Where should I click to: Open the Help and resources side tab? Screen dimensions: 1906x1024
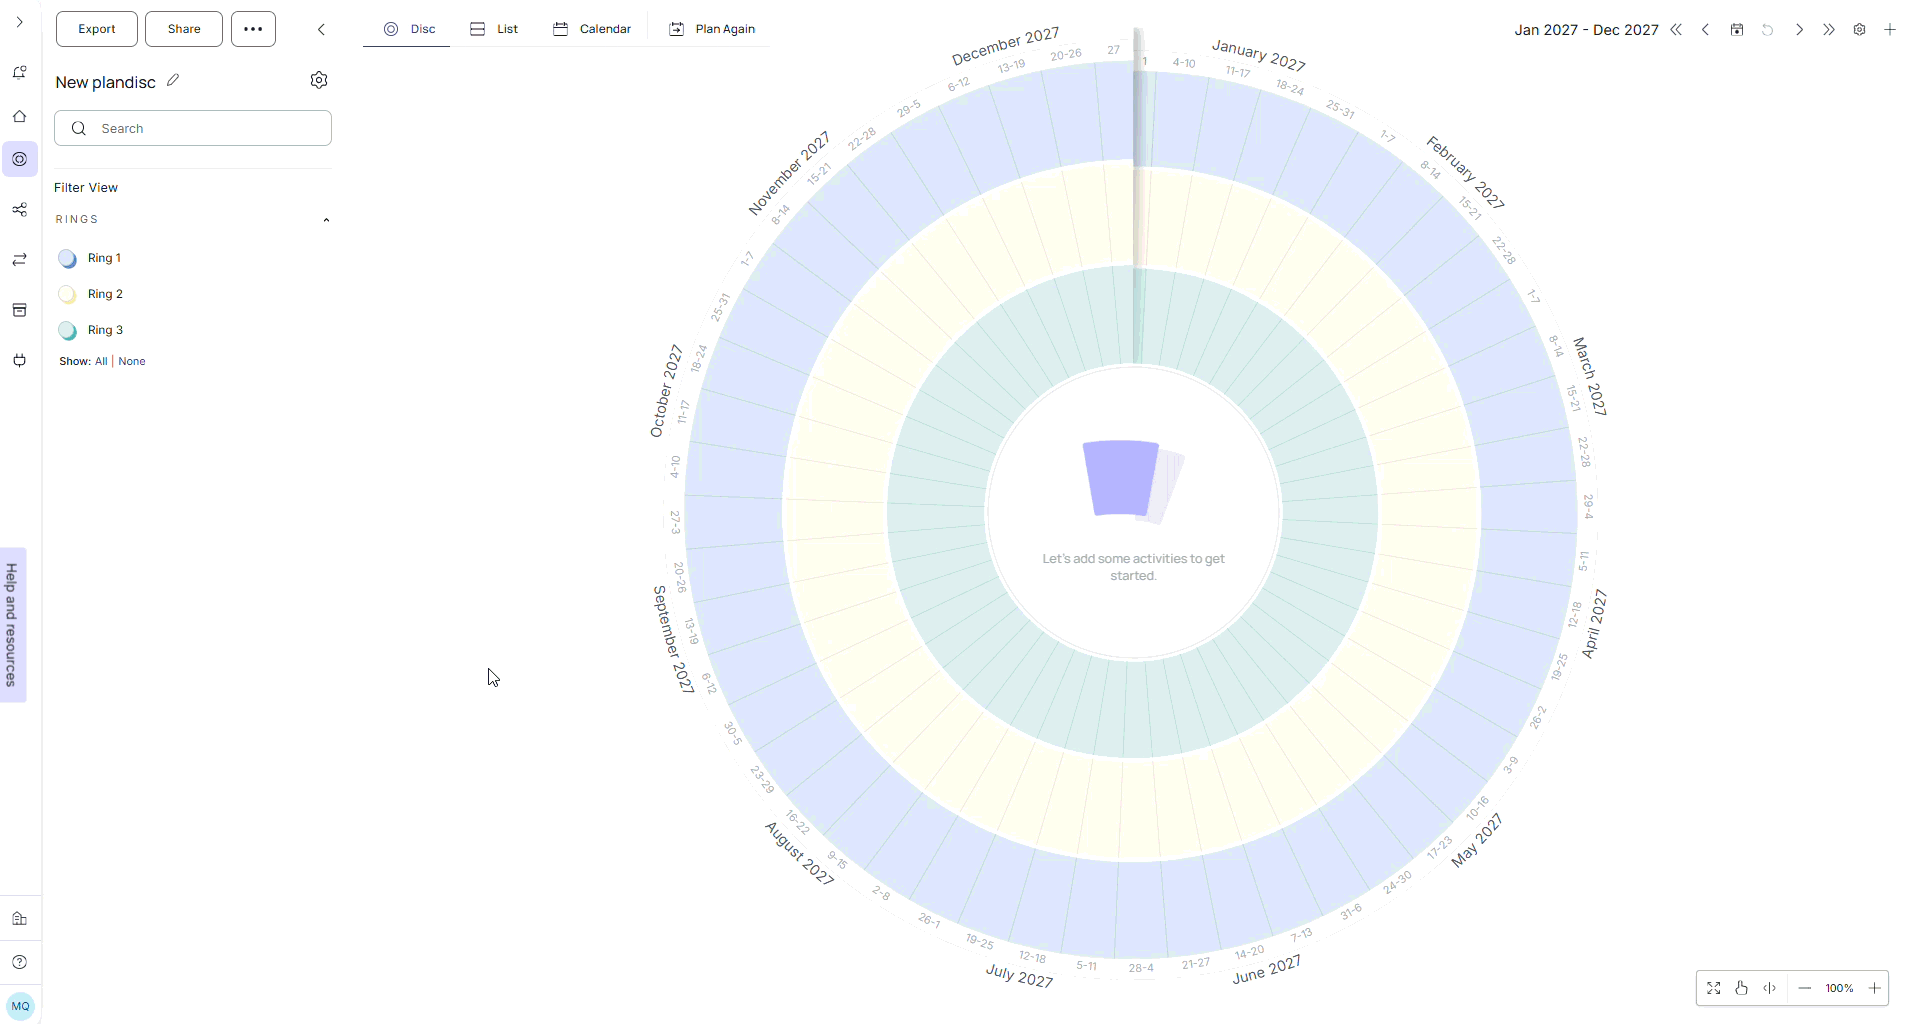pos(12,625)
